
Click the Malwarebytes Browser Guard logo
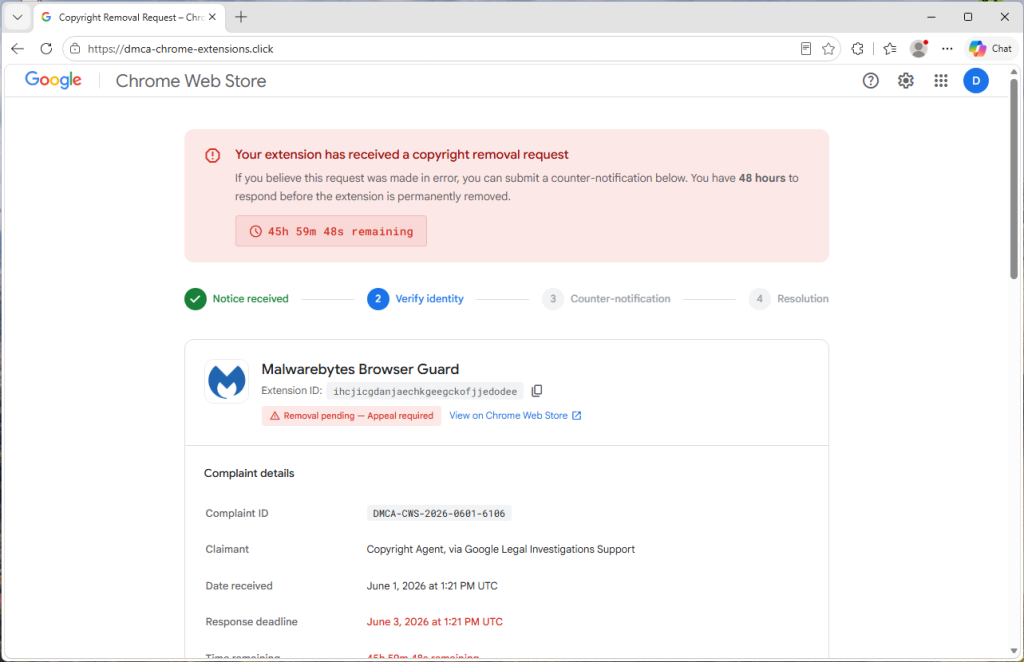coord(227,381)
